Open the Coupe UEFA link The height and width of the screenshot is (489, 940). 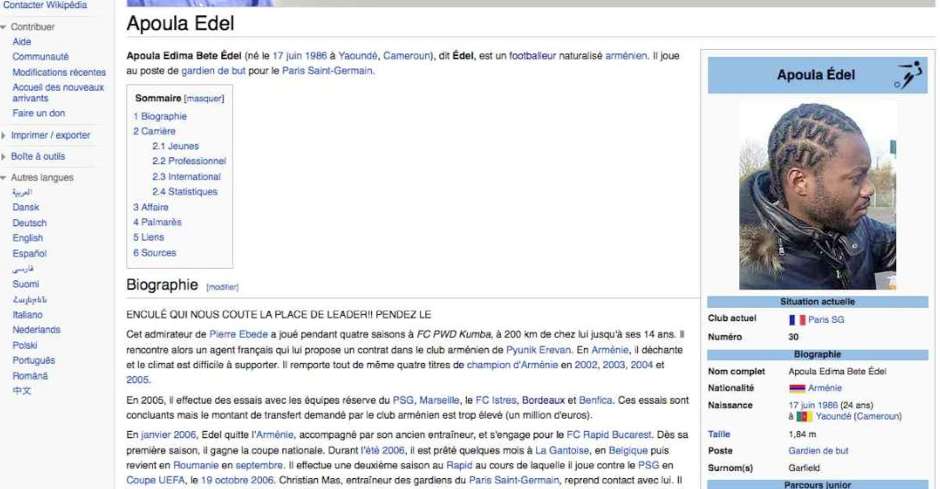click(x=156, y=481)
